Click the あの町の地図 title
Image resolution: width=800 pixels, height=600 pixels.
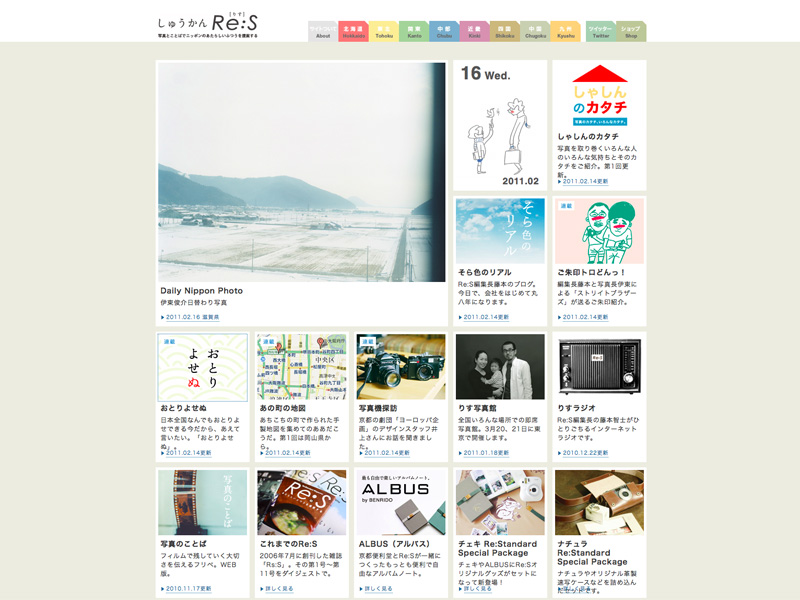283,408
